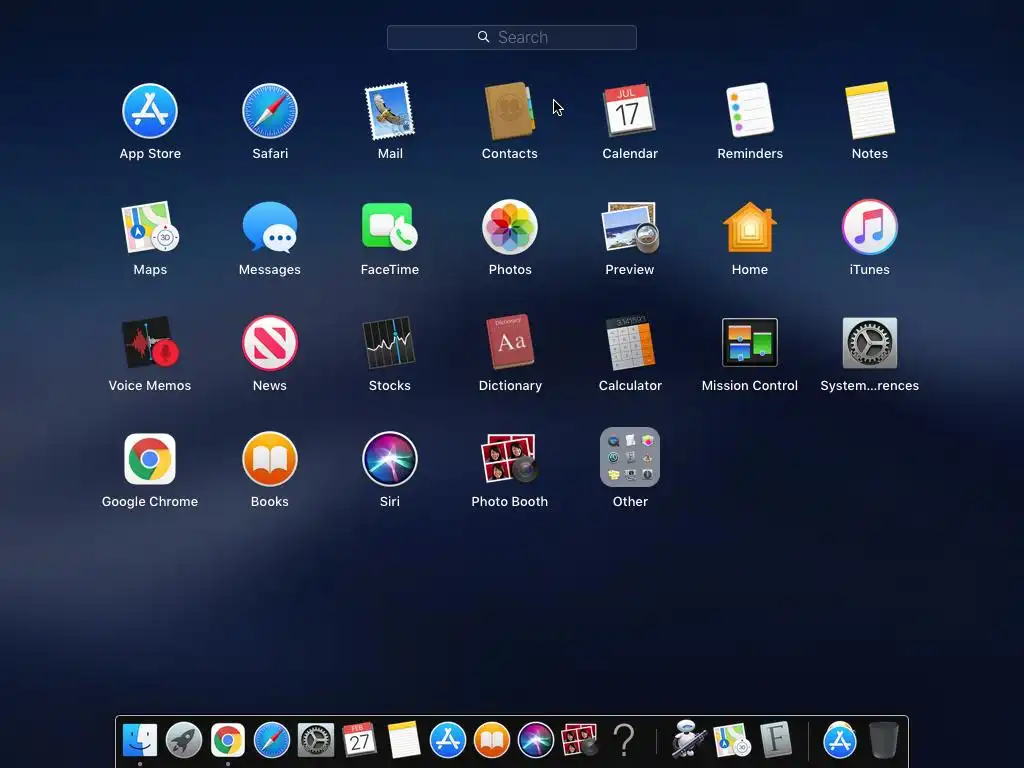The image size is (1024, 768).
Task: Open Calendar showing 27 in the Dock
Action: (x=359, y=740)
